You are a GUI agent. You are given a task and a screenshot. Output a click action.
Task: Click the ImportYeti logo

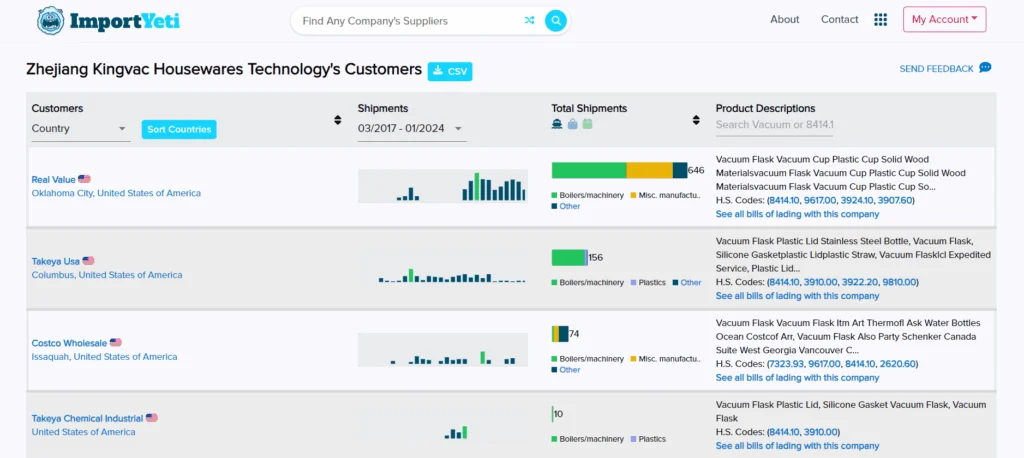coord(108,20)
